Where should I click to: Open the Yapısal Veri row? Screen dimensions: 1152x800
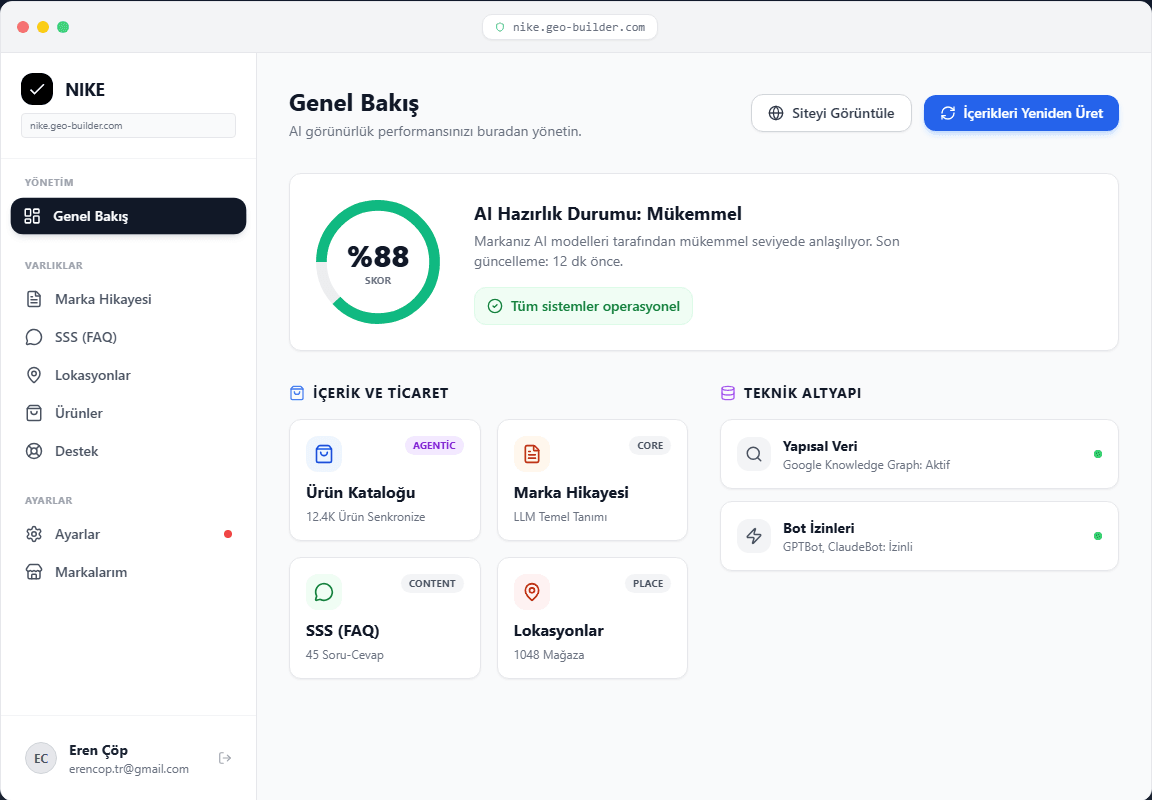point(919,454)
